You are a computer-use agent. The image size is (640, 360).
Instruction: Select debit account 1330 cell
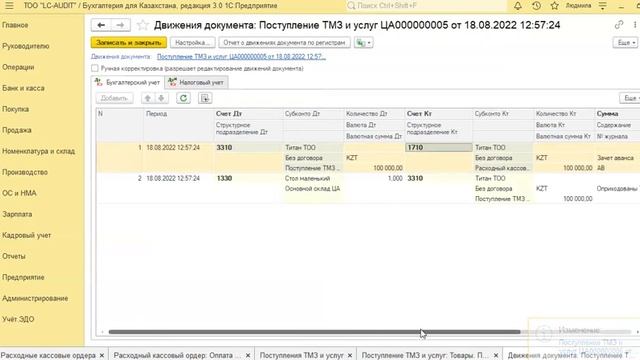click(248, 178)
